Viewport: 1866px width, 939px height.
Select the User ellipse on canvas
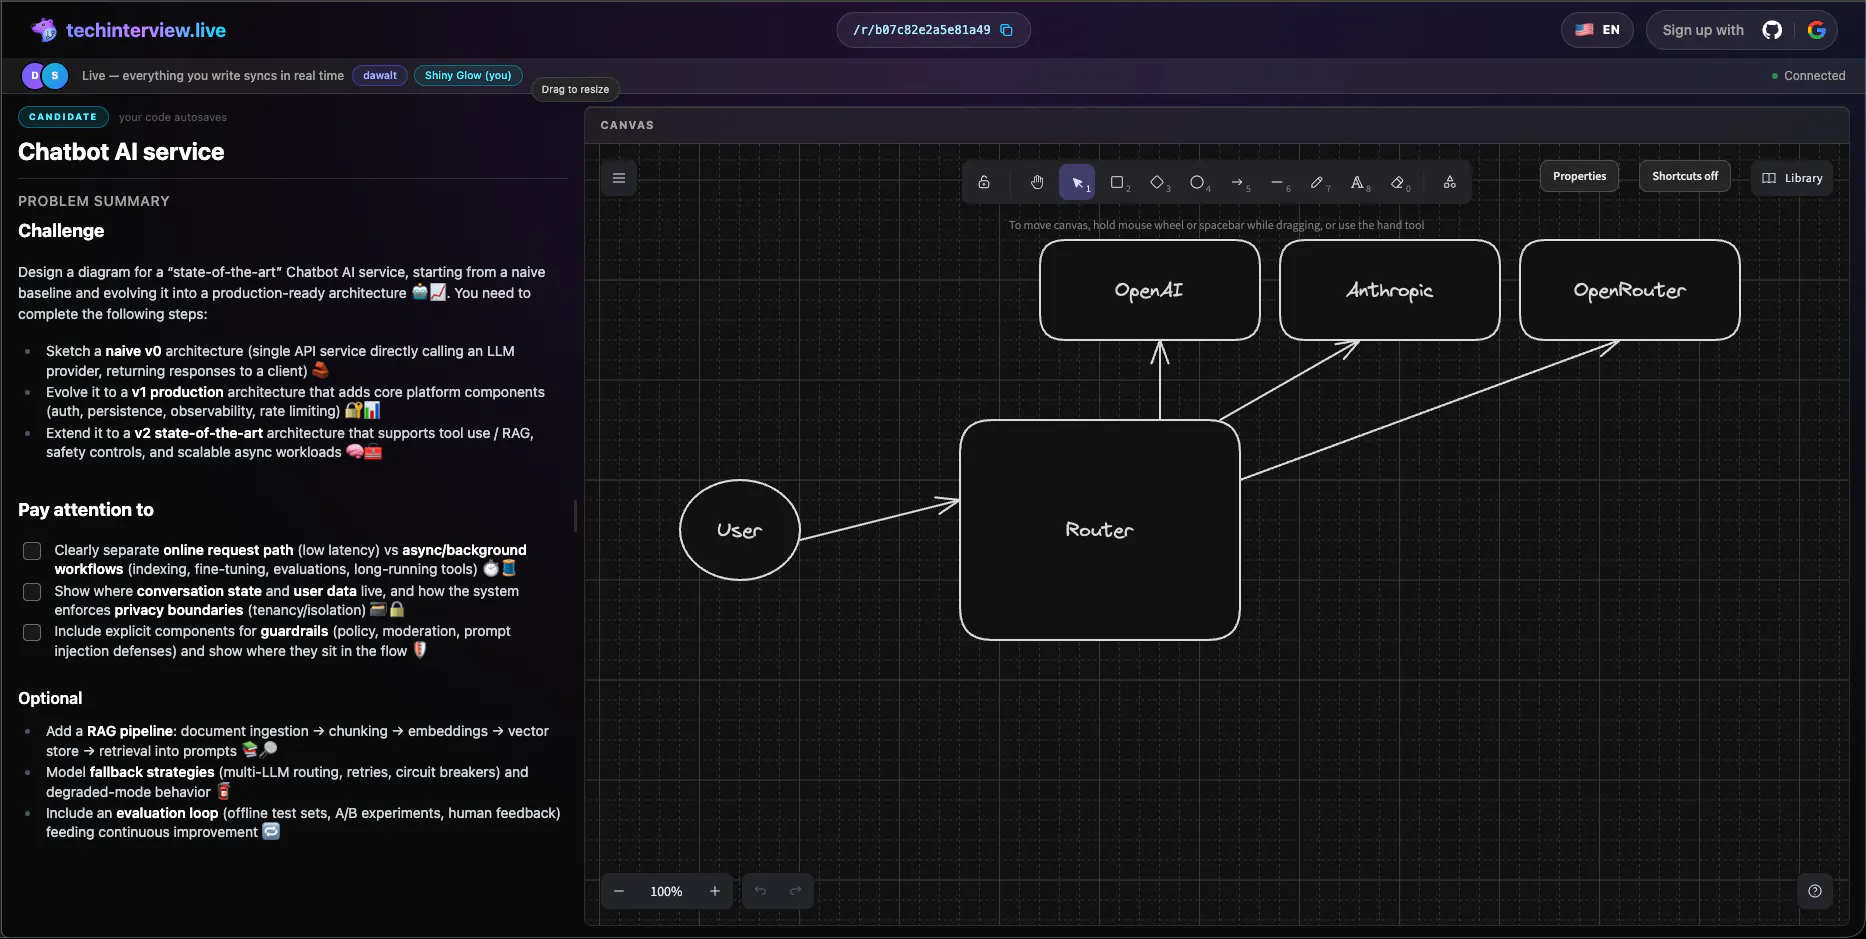click(740, 530)
